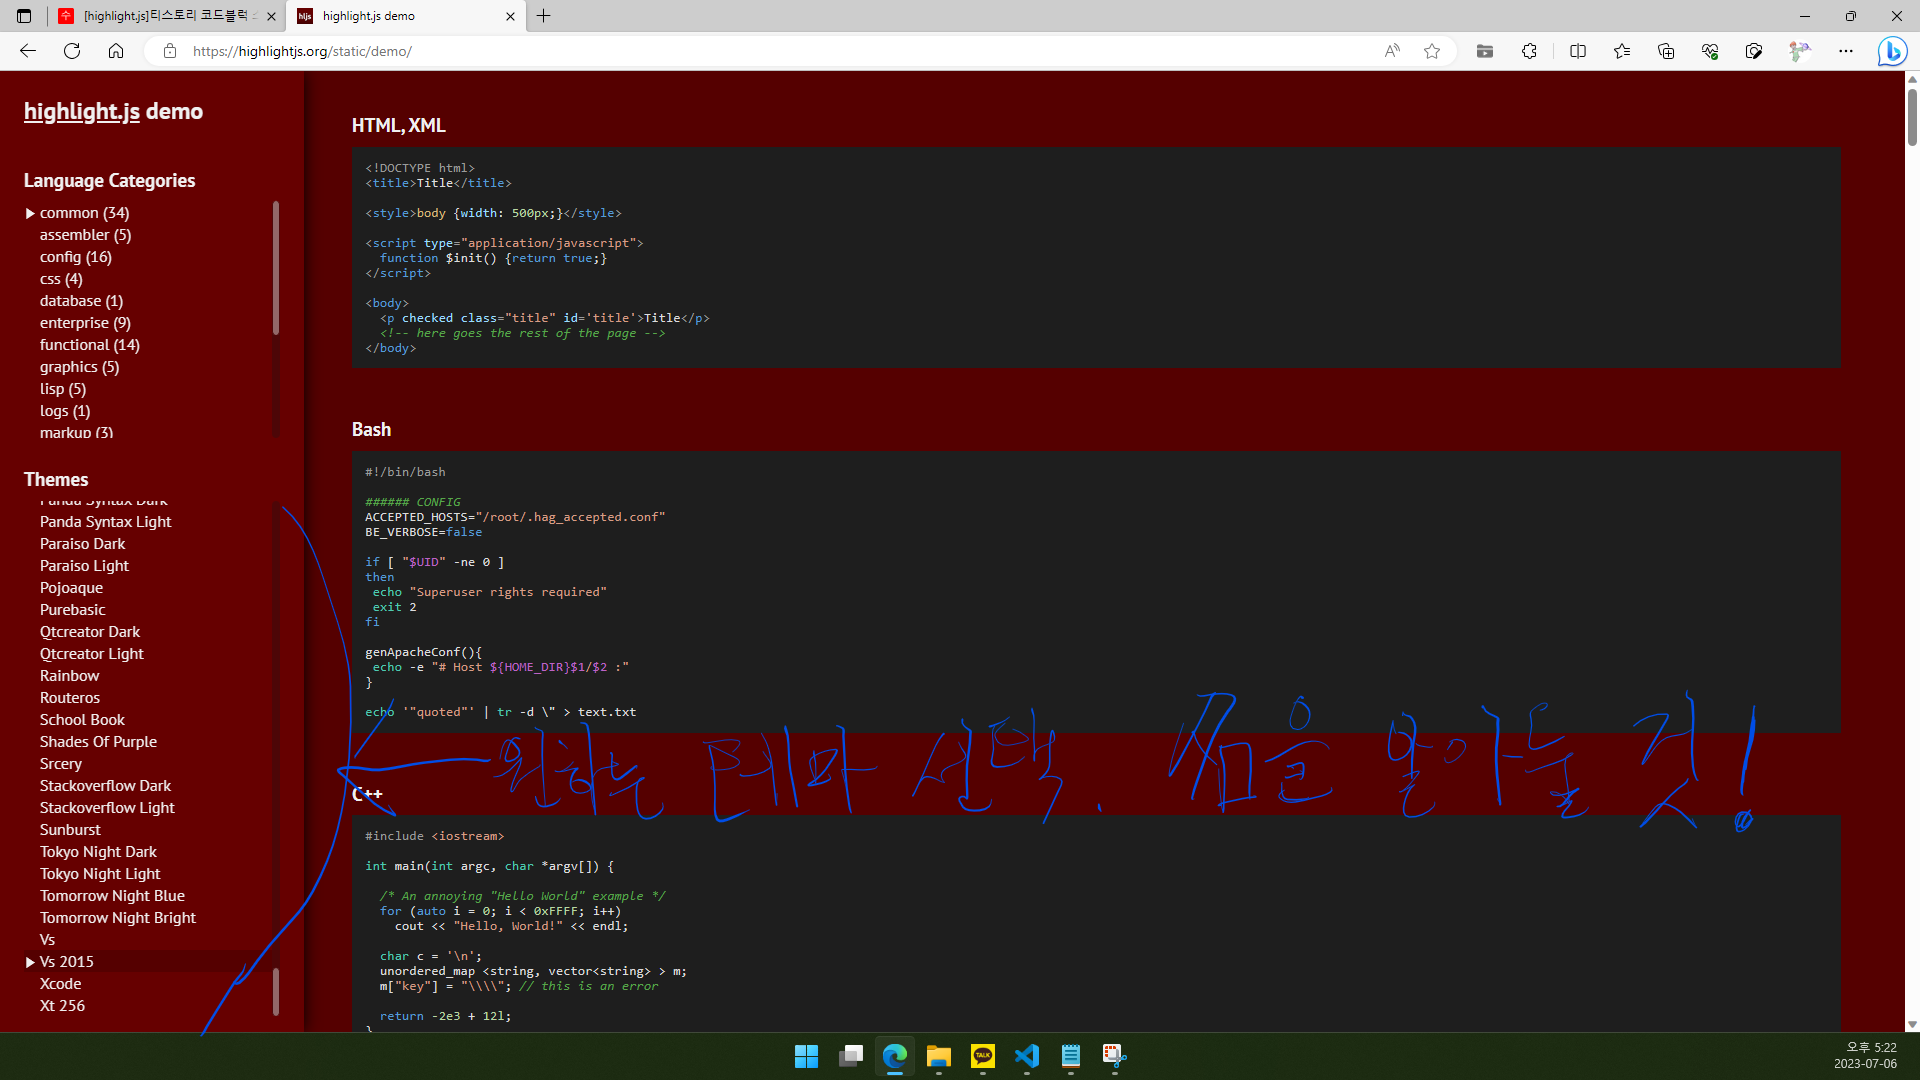Apply the Rainbow theme
Viewport: 1920px width, 1080px height.
point(69,676)
